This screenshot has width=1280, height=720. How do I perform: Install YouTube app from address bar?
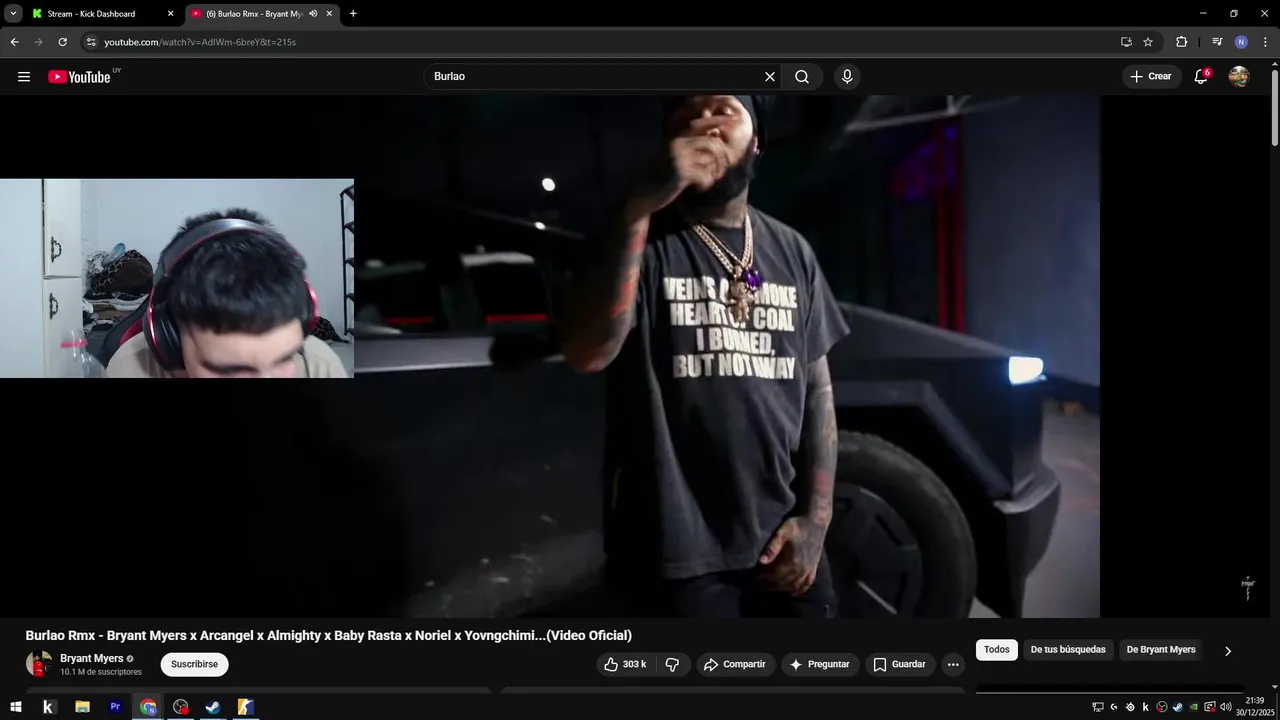(x=1126, y=42)
